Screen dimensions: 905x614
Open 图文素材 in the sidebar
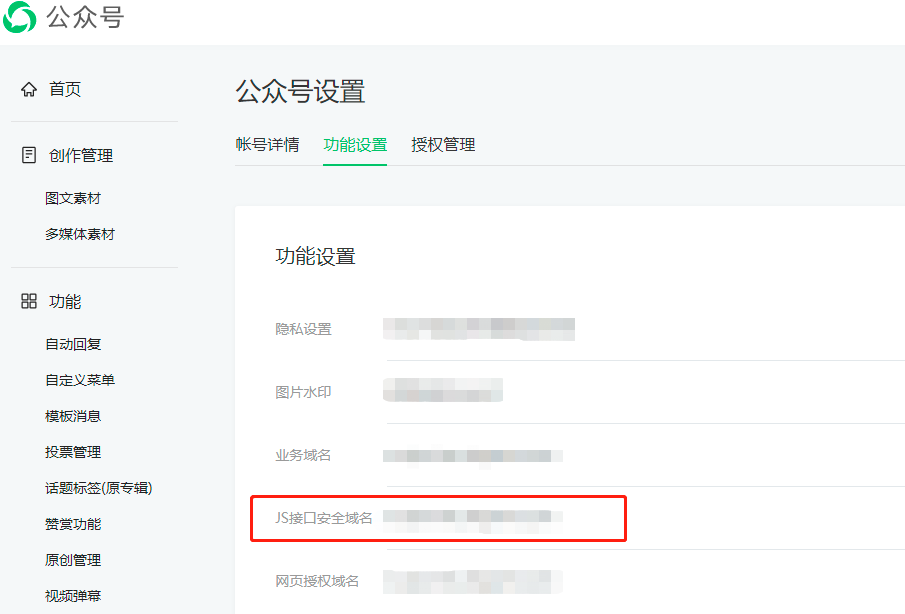click(73, 199)
